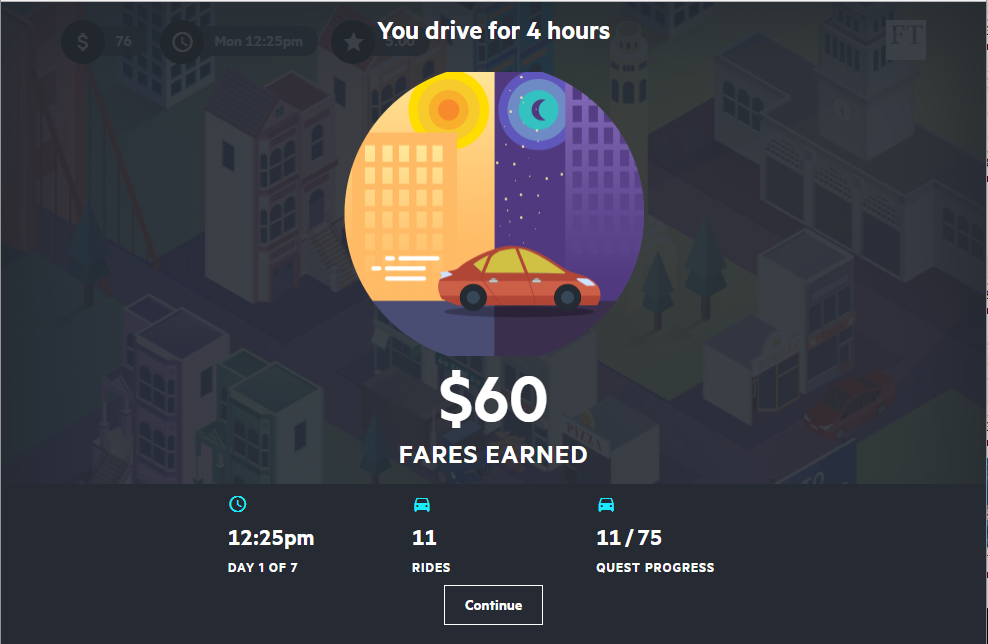The width and height of the screenshot is (988, 644).
Task: Click the $60 fares earned amount
Action: pos(493,399)
